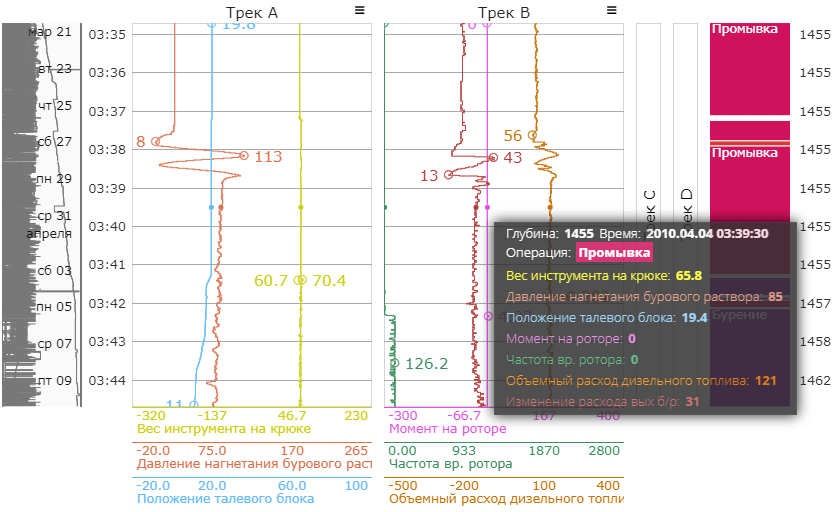Click the 03:41 time label
Image resolution: width=834 pixels, height=512 pixels.
pyautogui.click(x=107, y=265)
